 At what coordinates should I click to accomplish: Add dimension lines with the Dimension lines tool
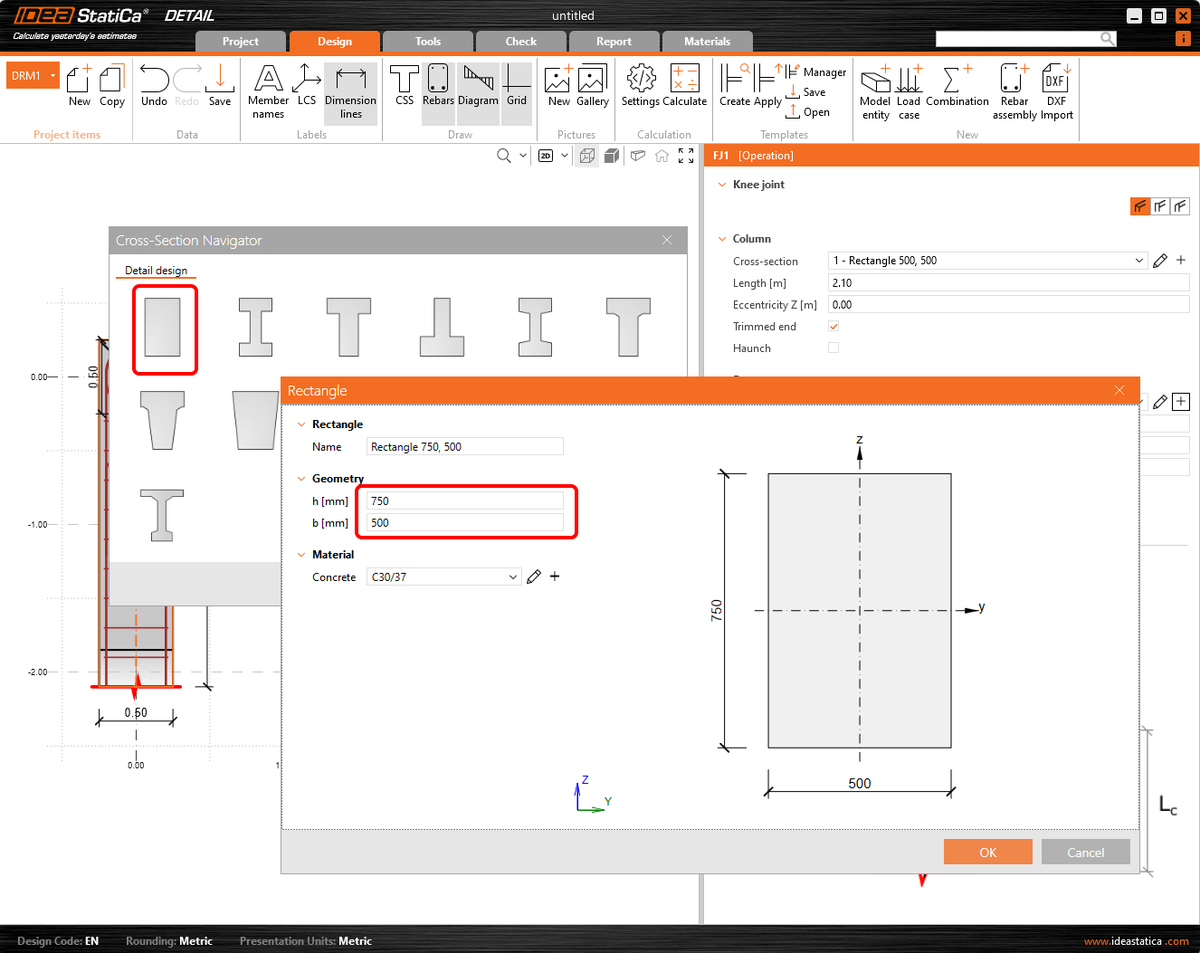[x=351, y=92]
